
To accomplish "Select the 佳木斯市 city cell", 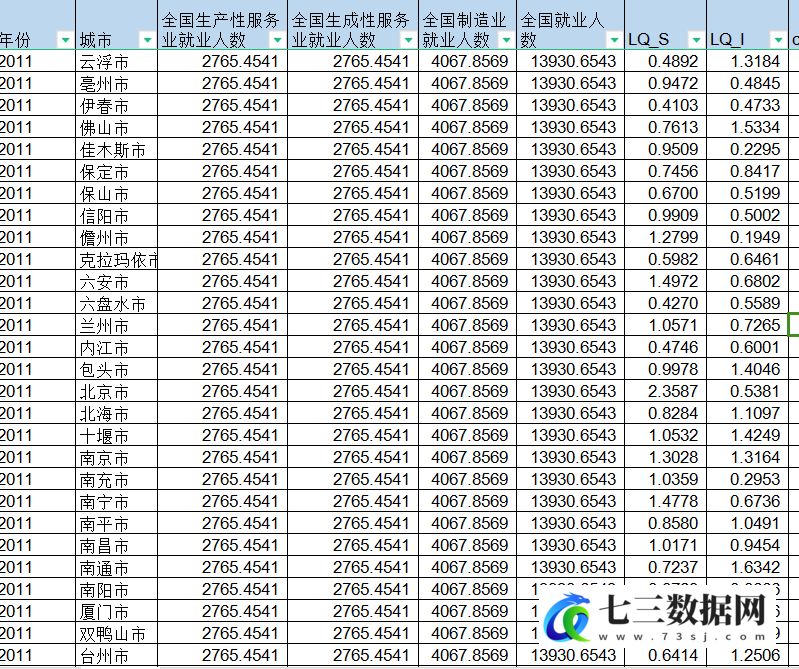I will click(x=116, y=149).
